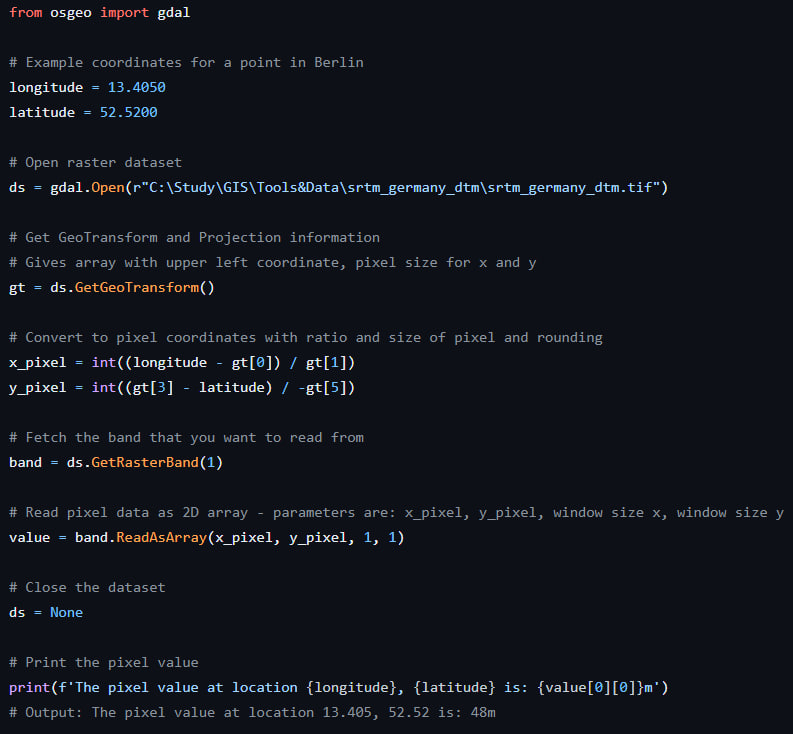Click the y_pixel assignment line
The width and height of the screenshot is (793, 734).
coord(182,387)
